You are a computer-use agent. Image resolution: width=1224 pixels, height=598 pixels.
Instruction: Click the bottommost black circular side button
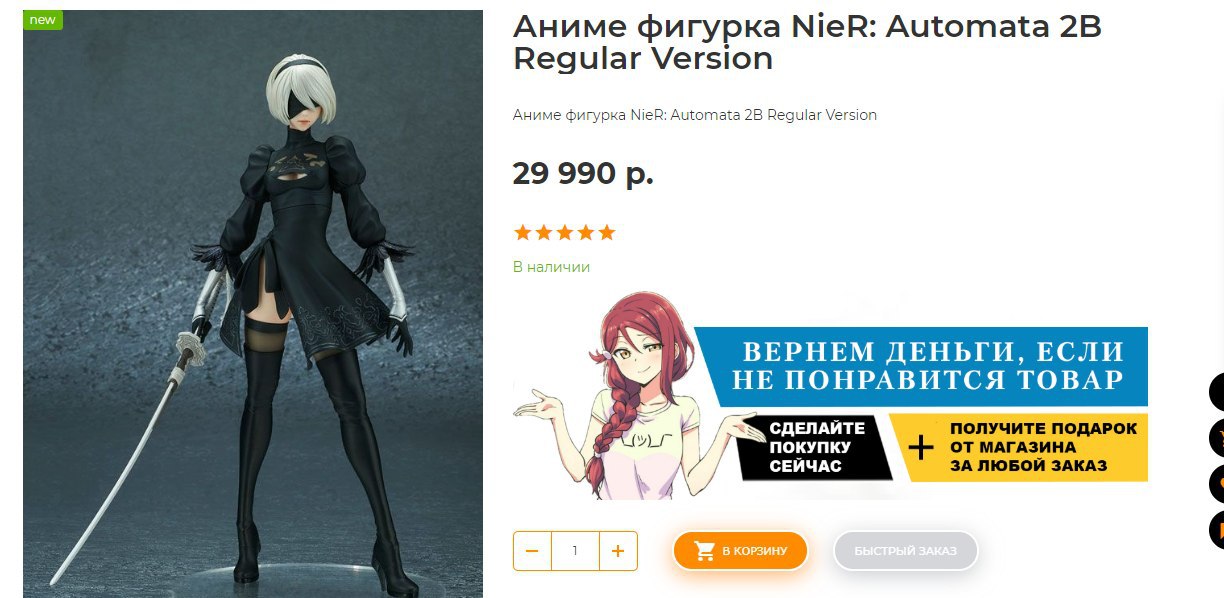tap(1217, 529)
